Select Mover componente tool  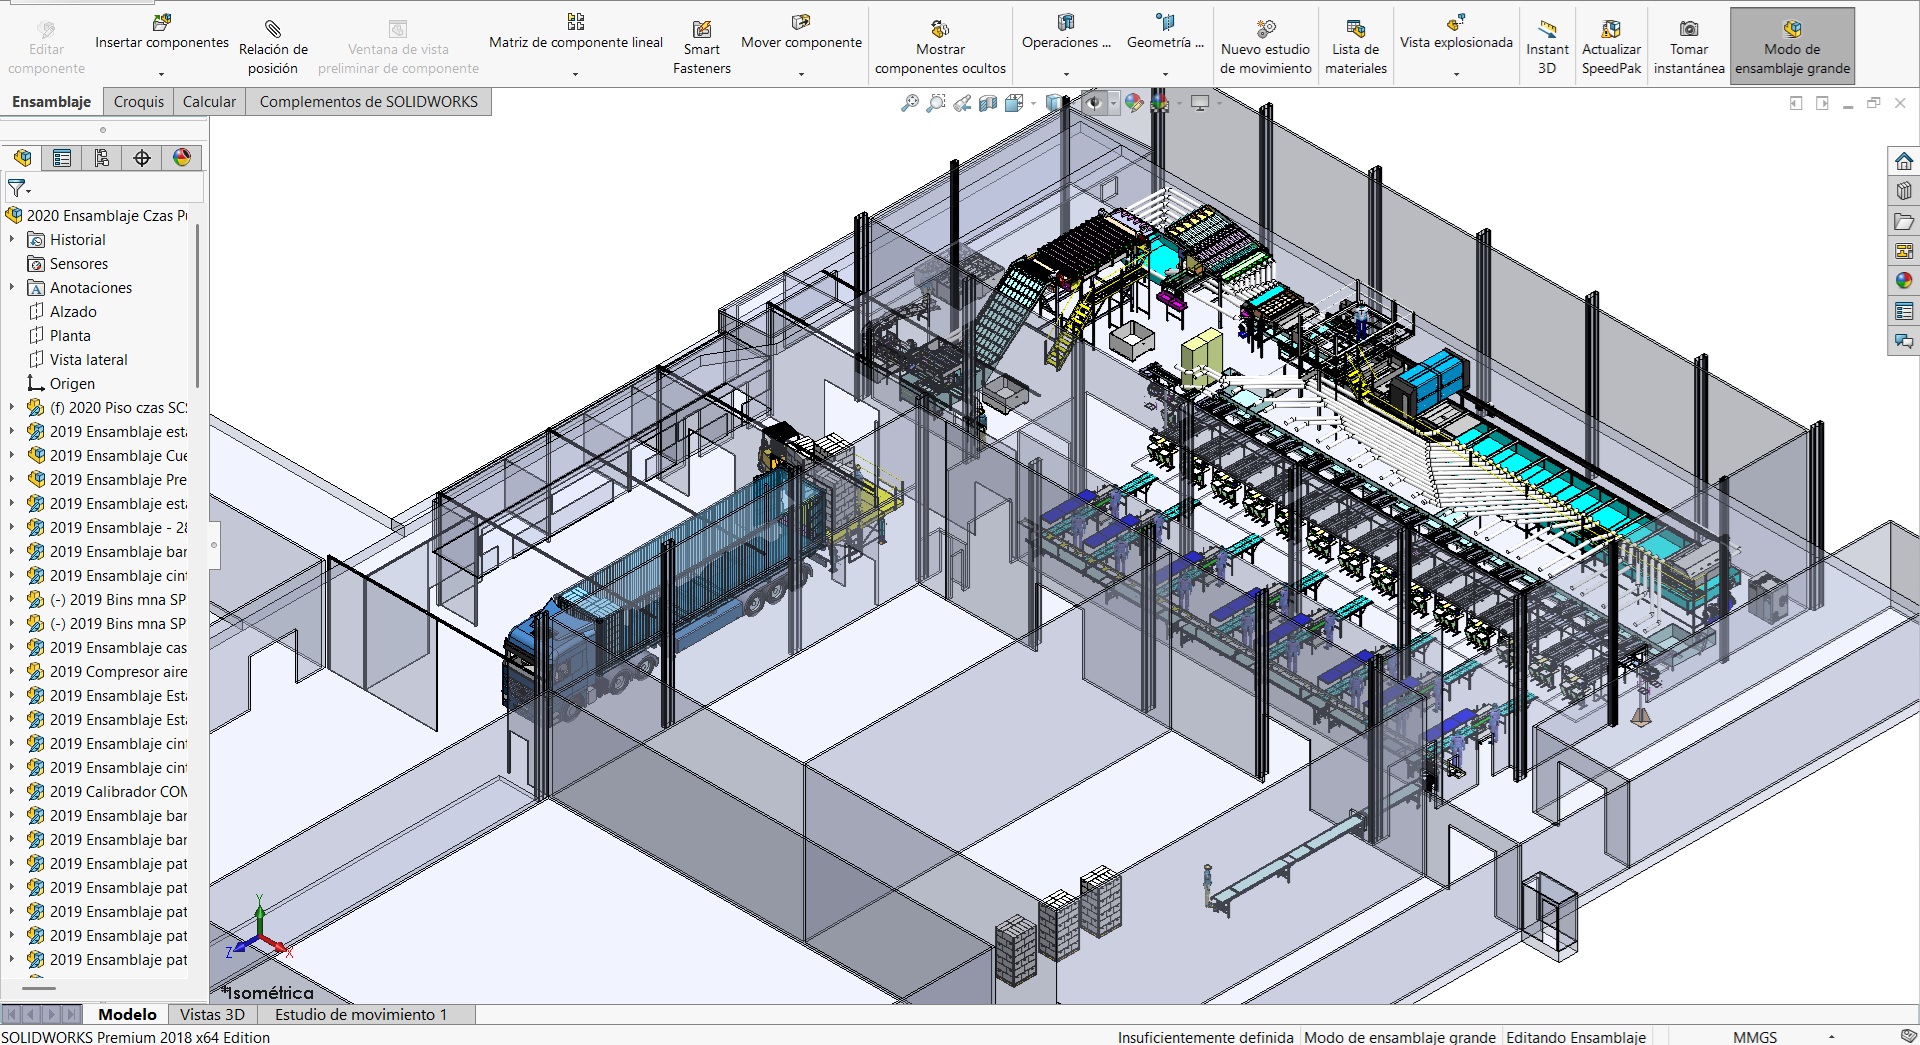pos(801,34)
